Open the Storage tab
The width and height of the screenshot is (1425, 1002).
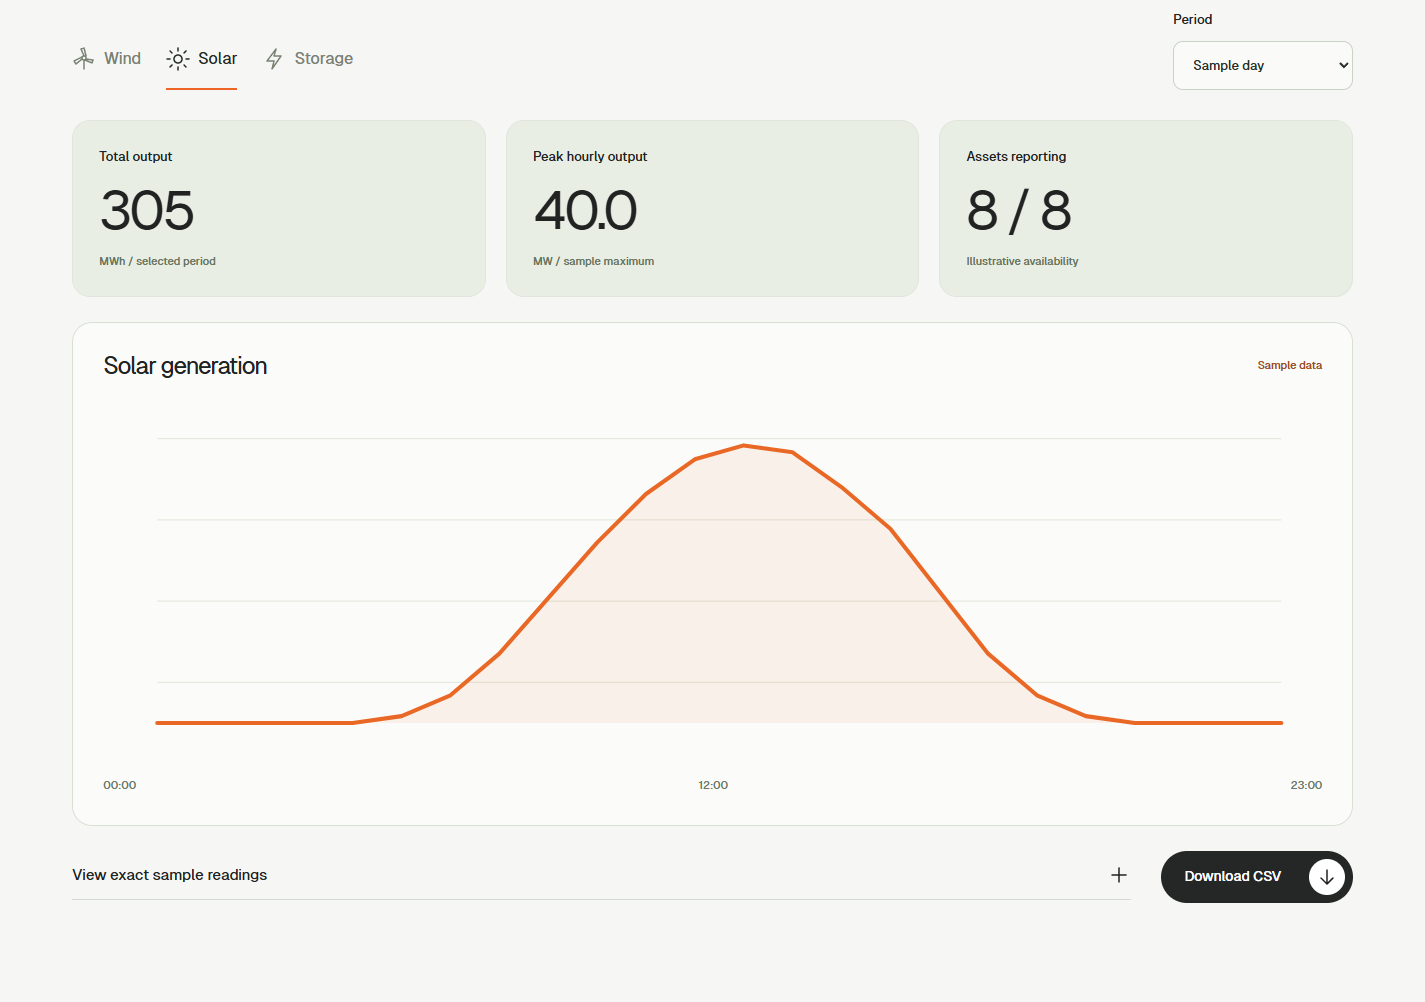tap(309, 59)
